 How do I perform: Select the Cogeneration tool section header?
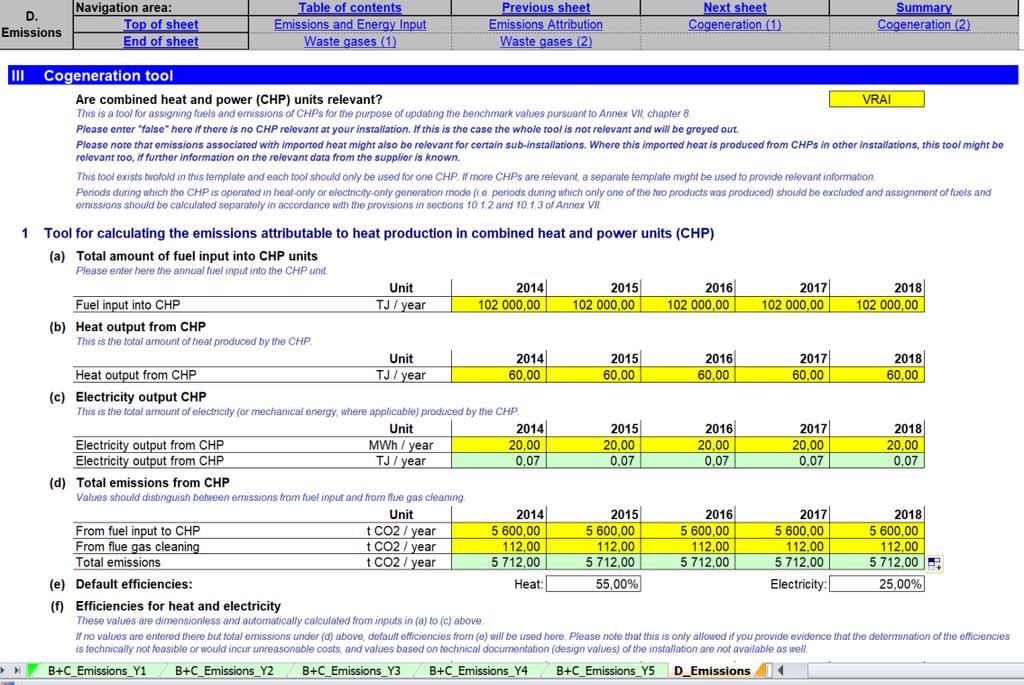(513, 75)
